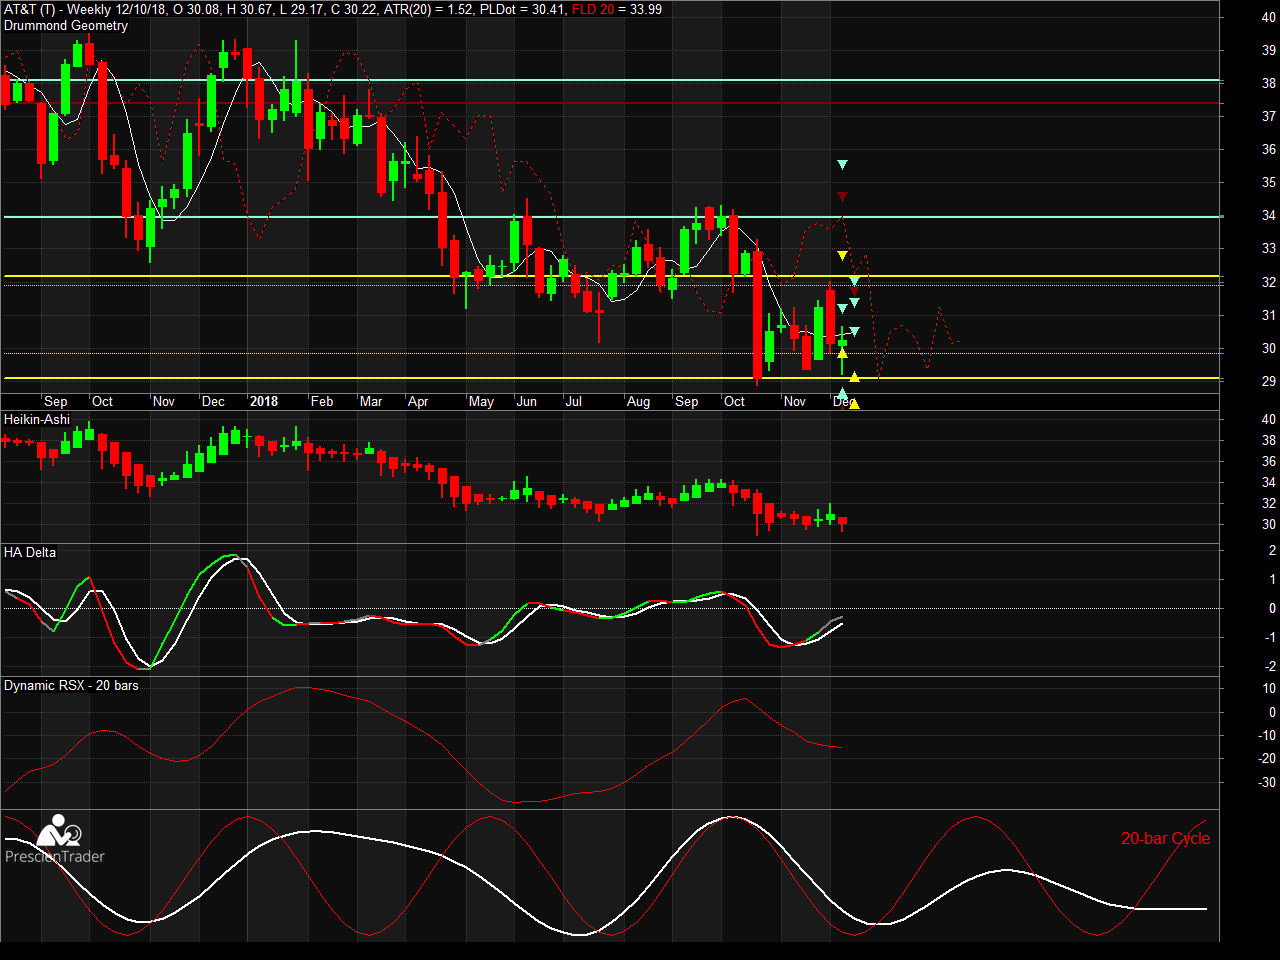1280x960 pixels.
Task: Click the 'C 30.22' close value
Action: coord(355,9)
